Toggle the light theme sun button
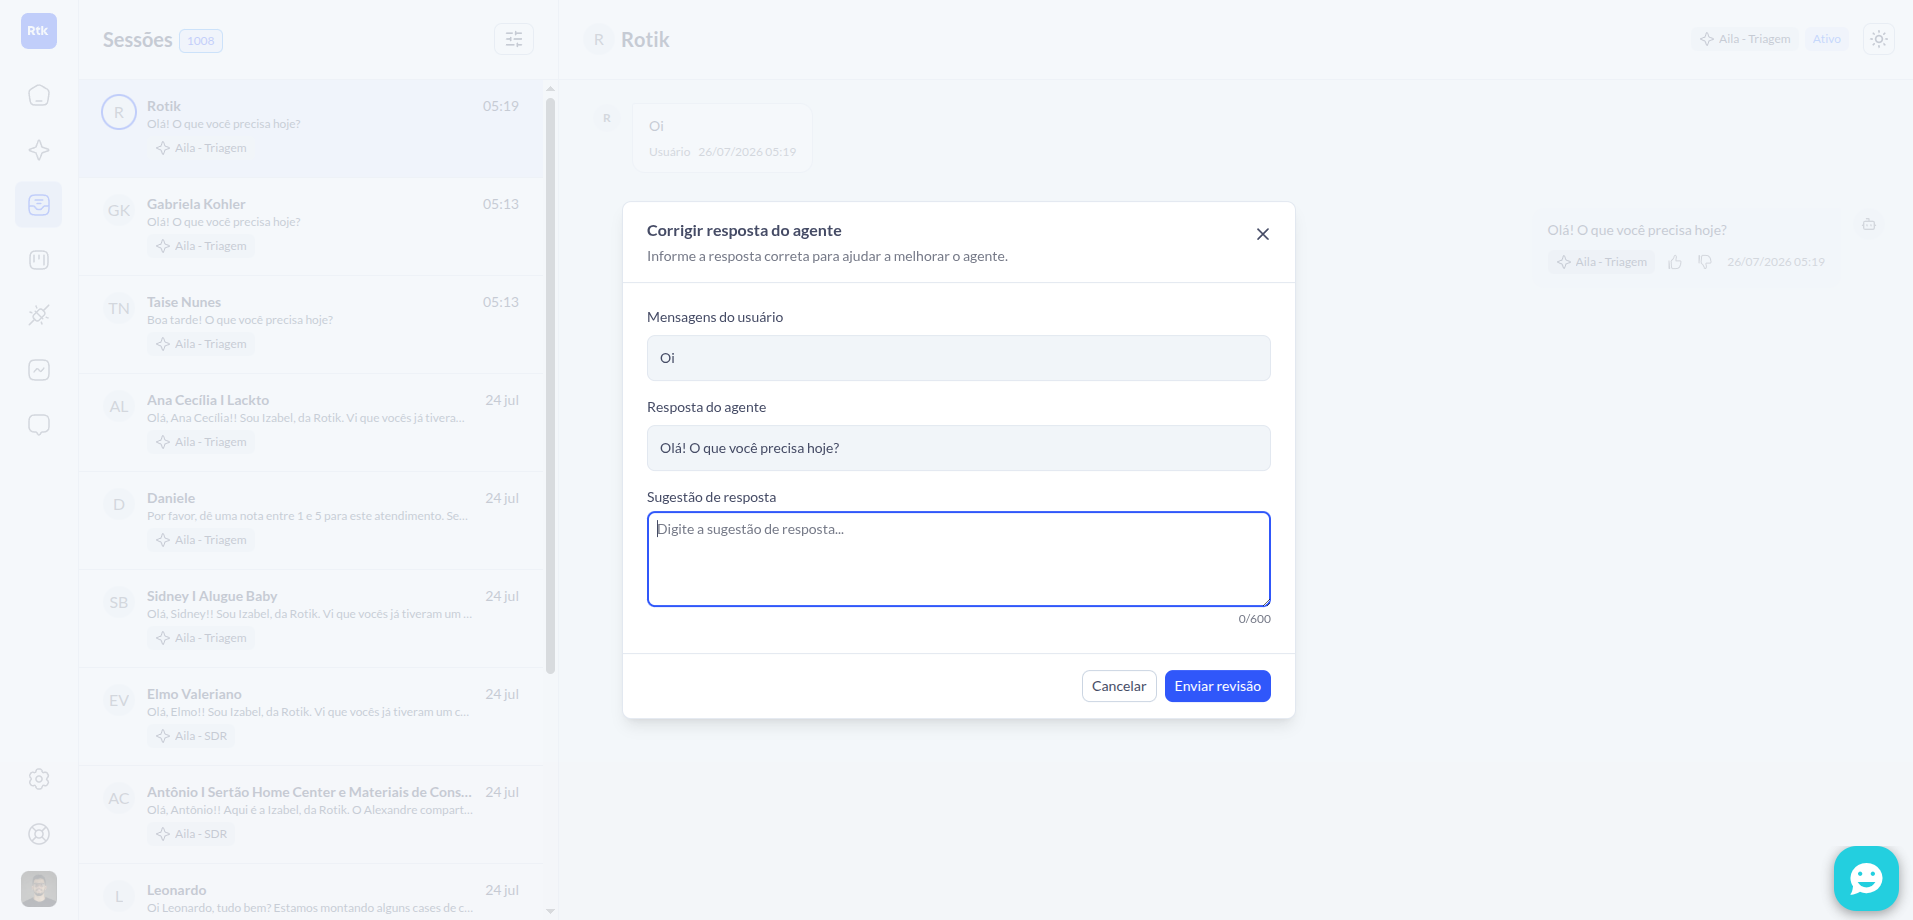Viewport: 1913px width, 920px height. pos(1879,39)
